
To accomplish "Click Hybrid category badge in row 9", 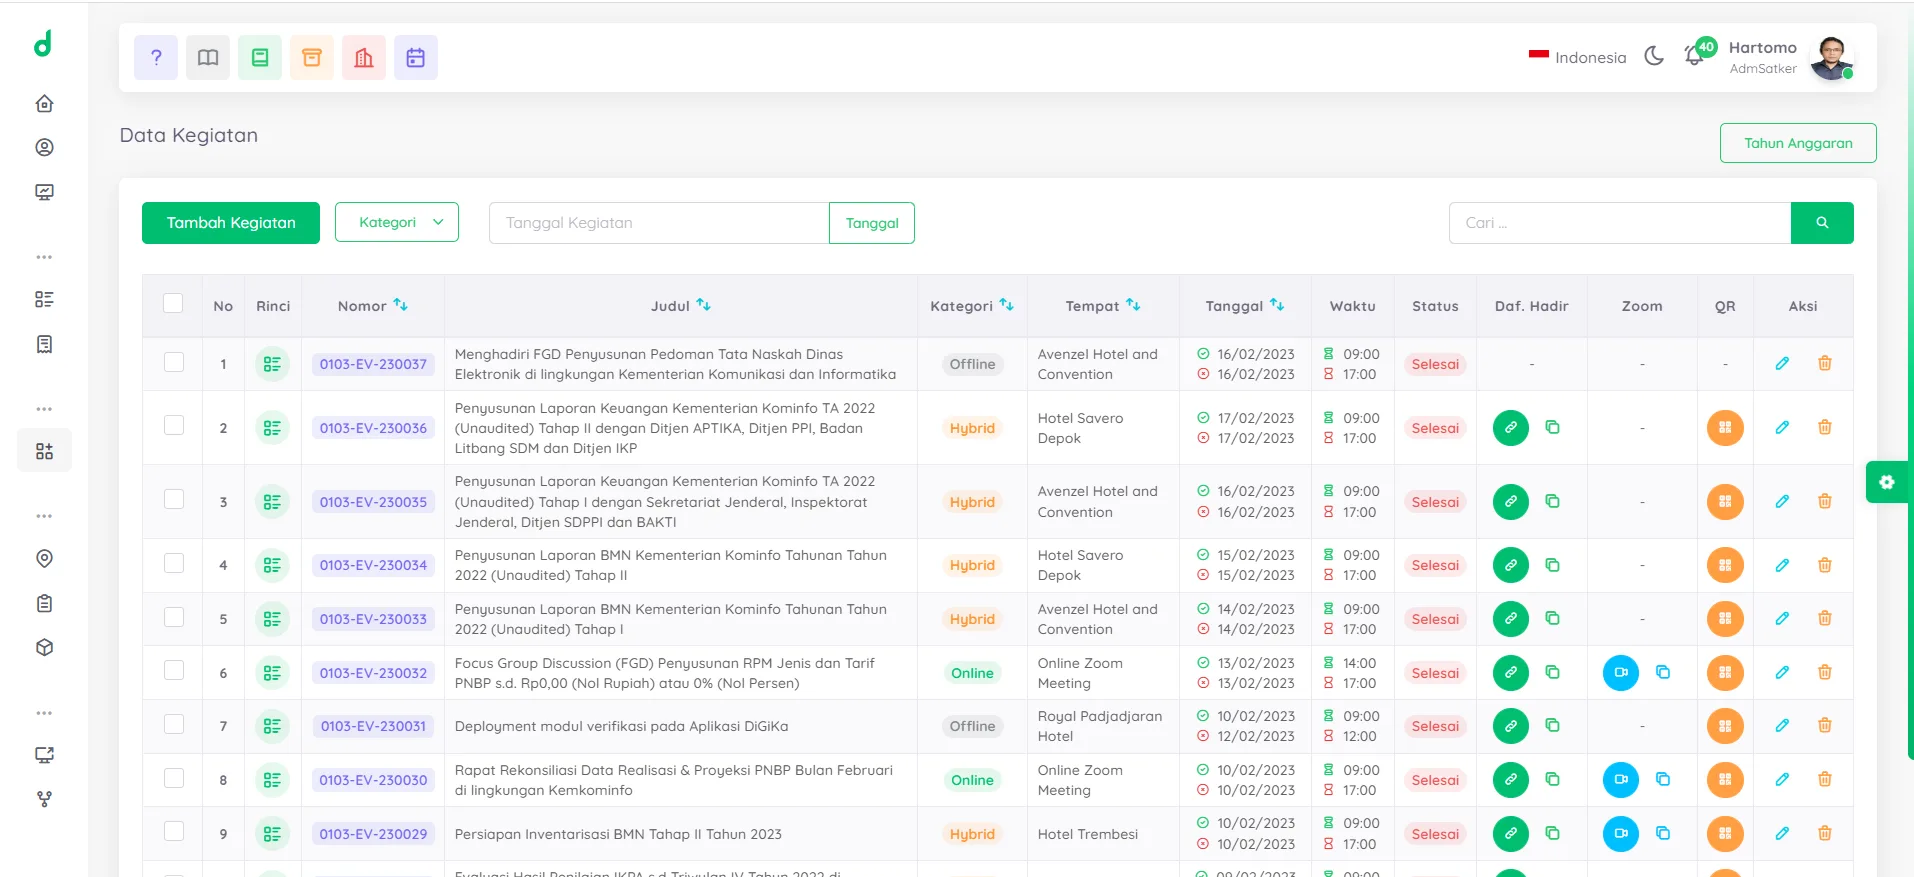I will [972, 834].
